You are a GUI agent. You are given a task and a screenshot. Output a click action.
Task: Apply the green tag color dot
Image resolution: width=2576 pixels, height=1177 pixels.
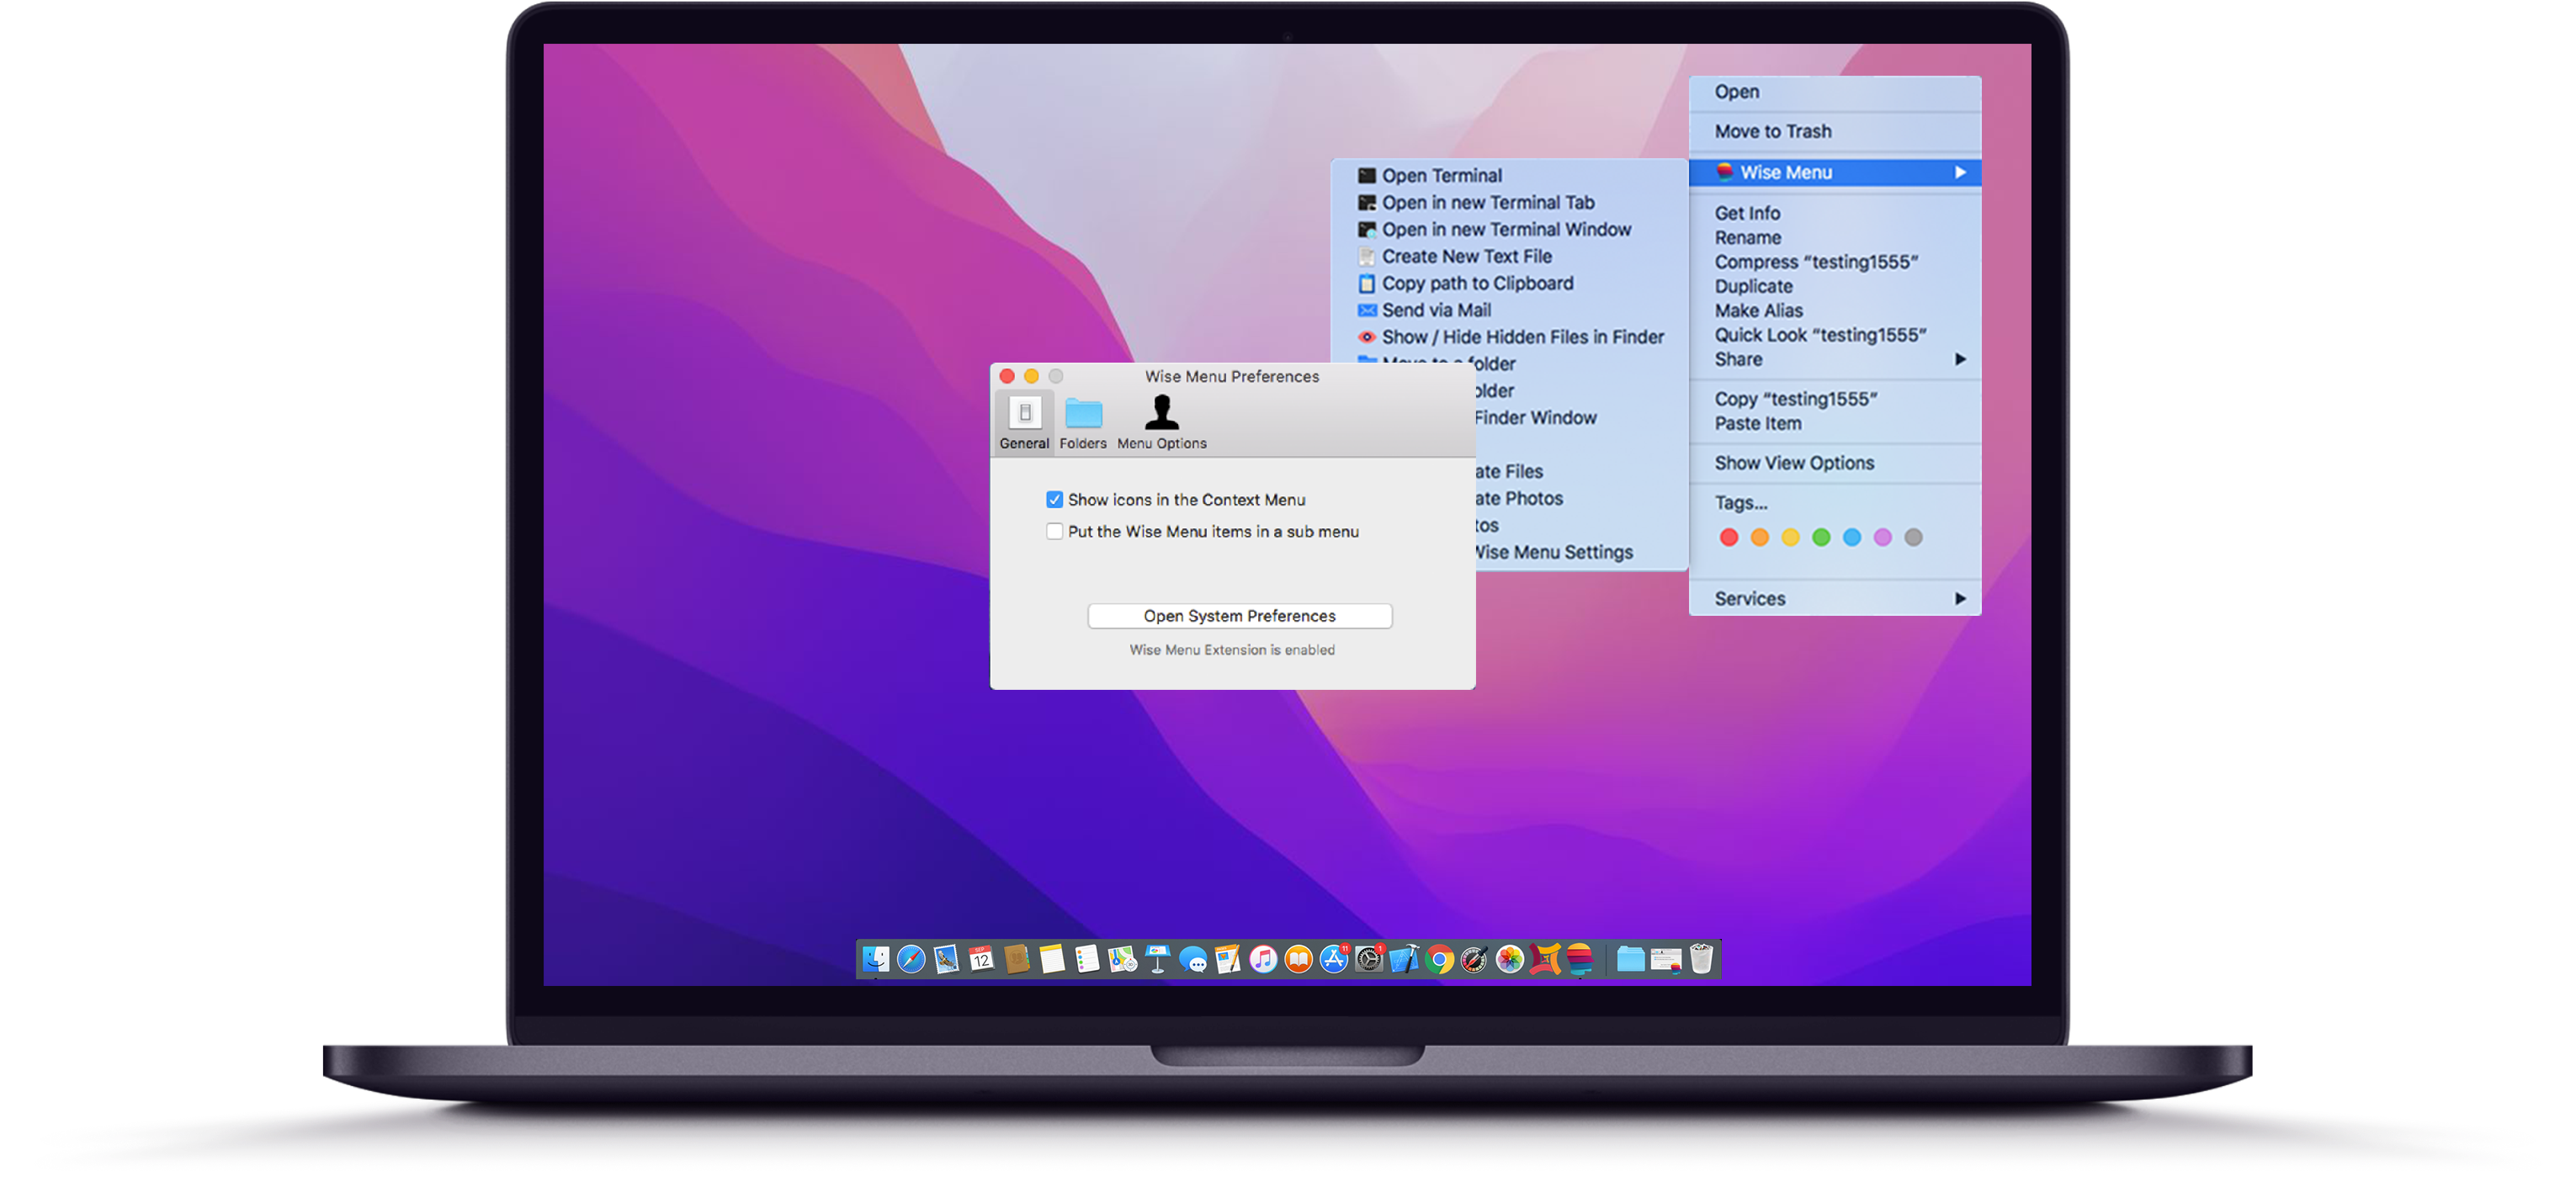[x=1821, y=538]
